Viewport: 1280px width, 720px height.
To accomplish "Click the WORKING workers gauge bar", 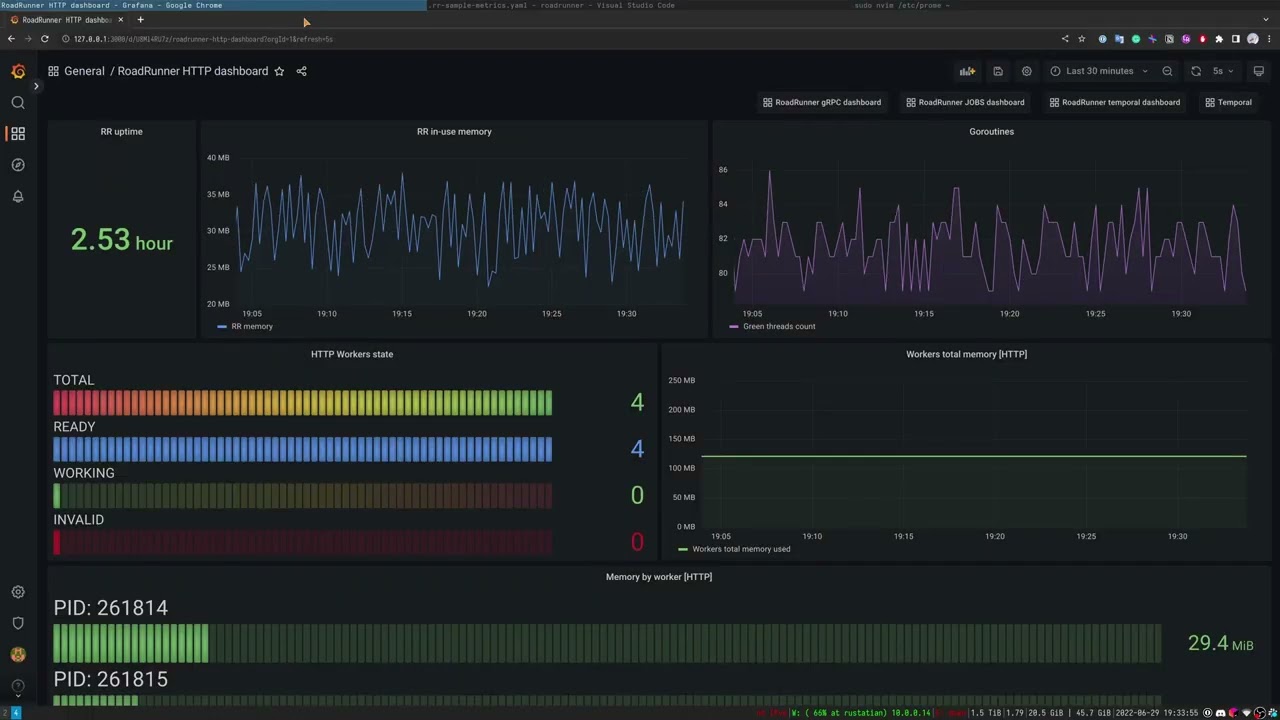I will [302, 496].
